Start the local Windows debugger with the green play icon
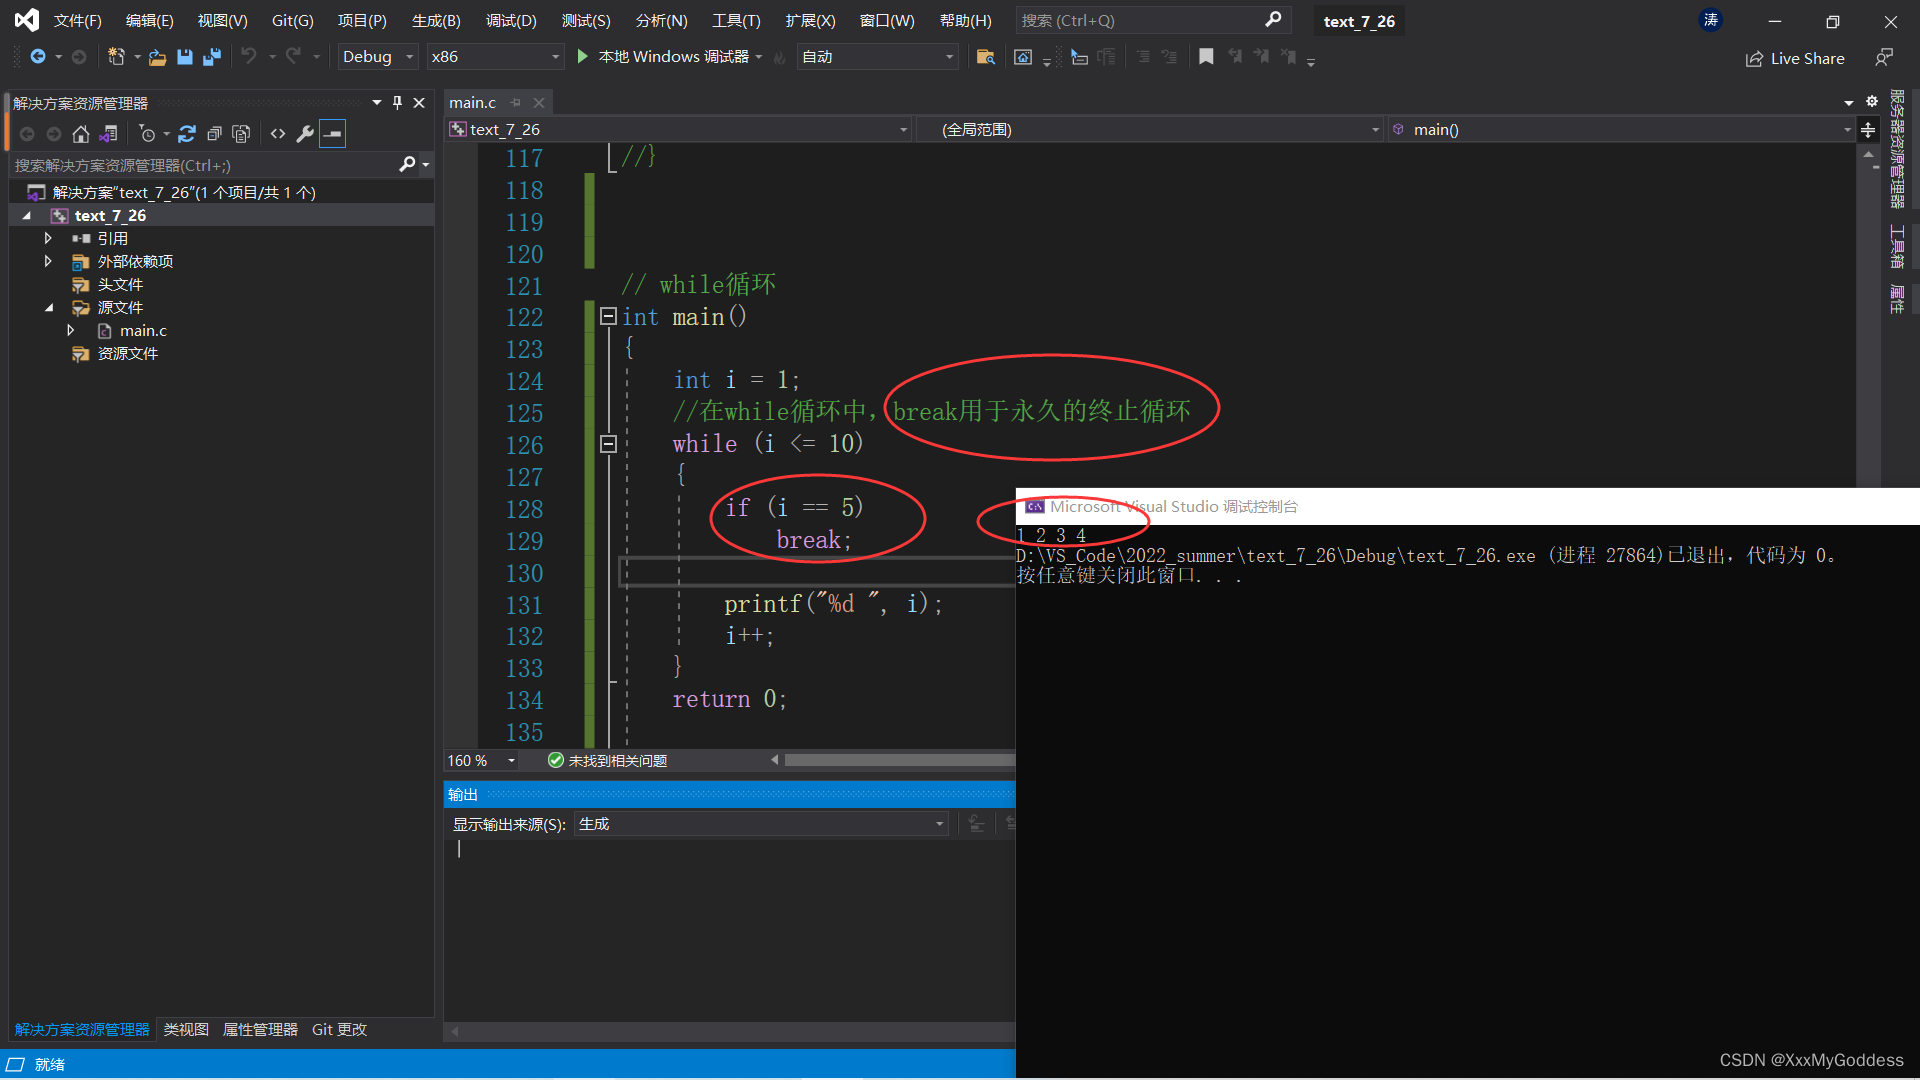1920x1080 pixels. coord(583,57)
